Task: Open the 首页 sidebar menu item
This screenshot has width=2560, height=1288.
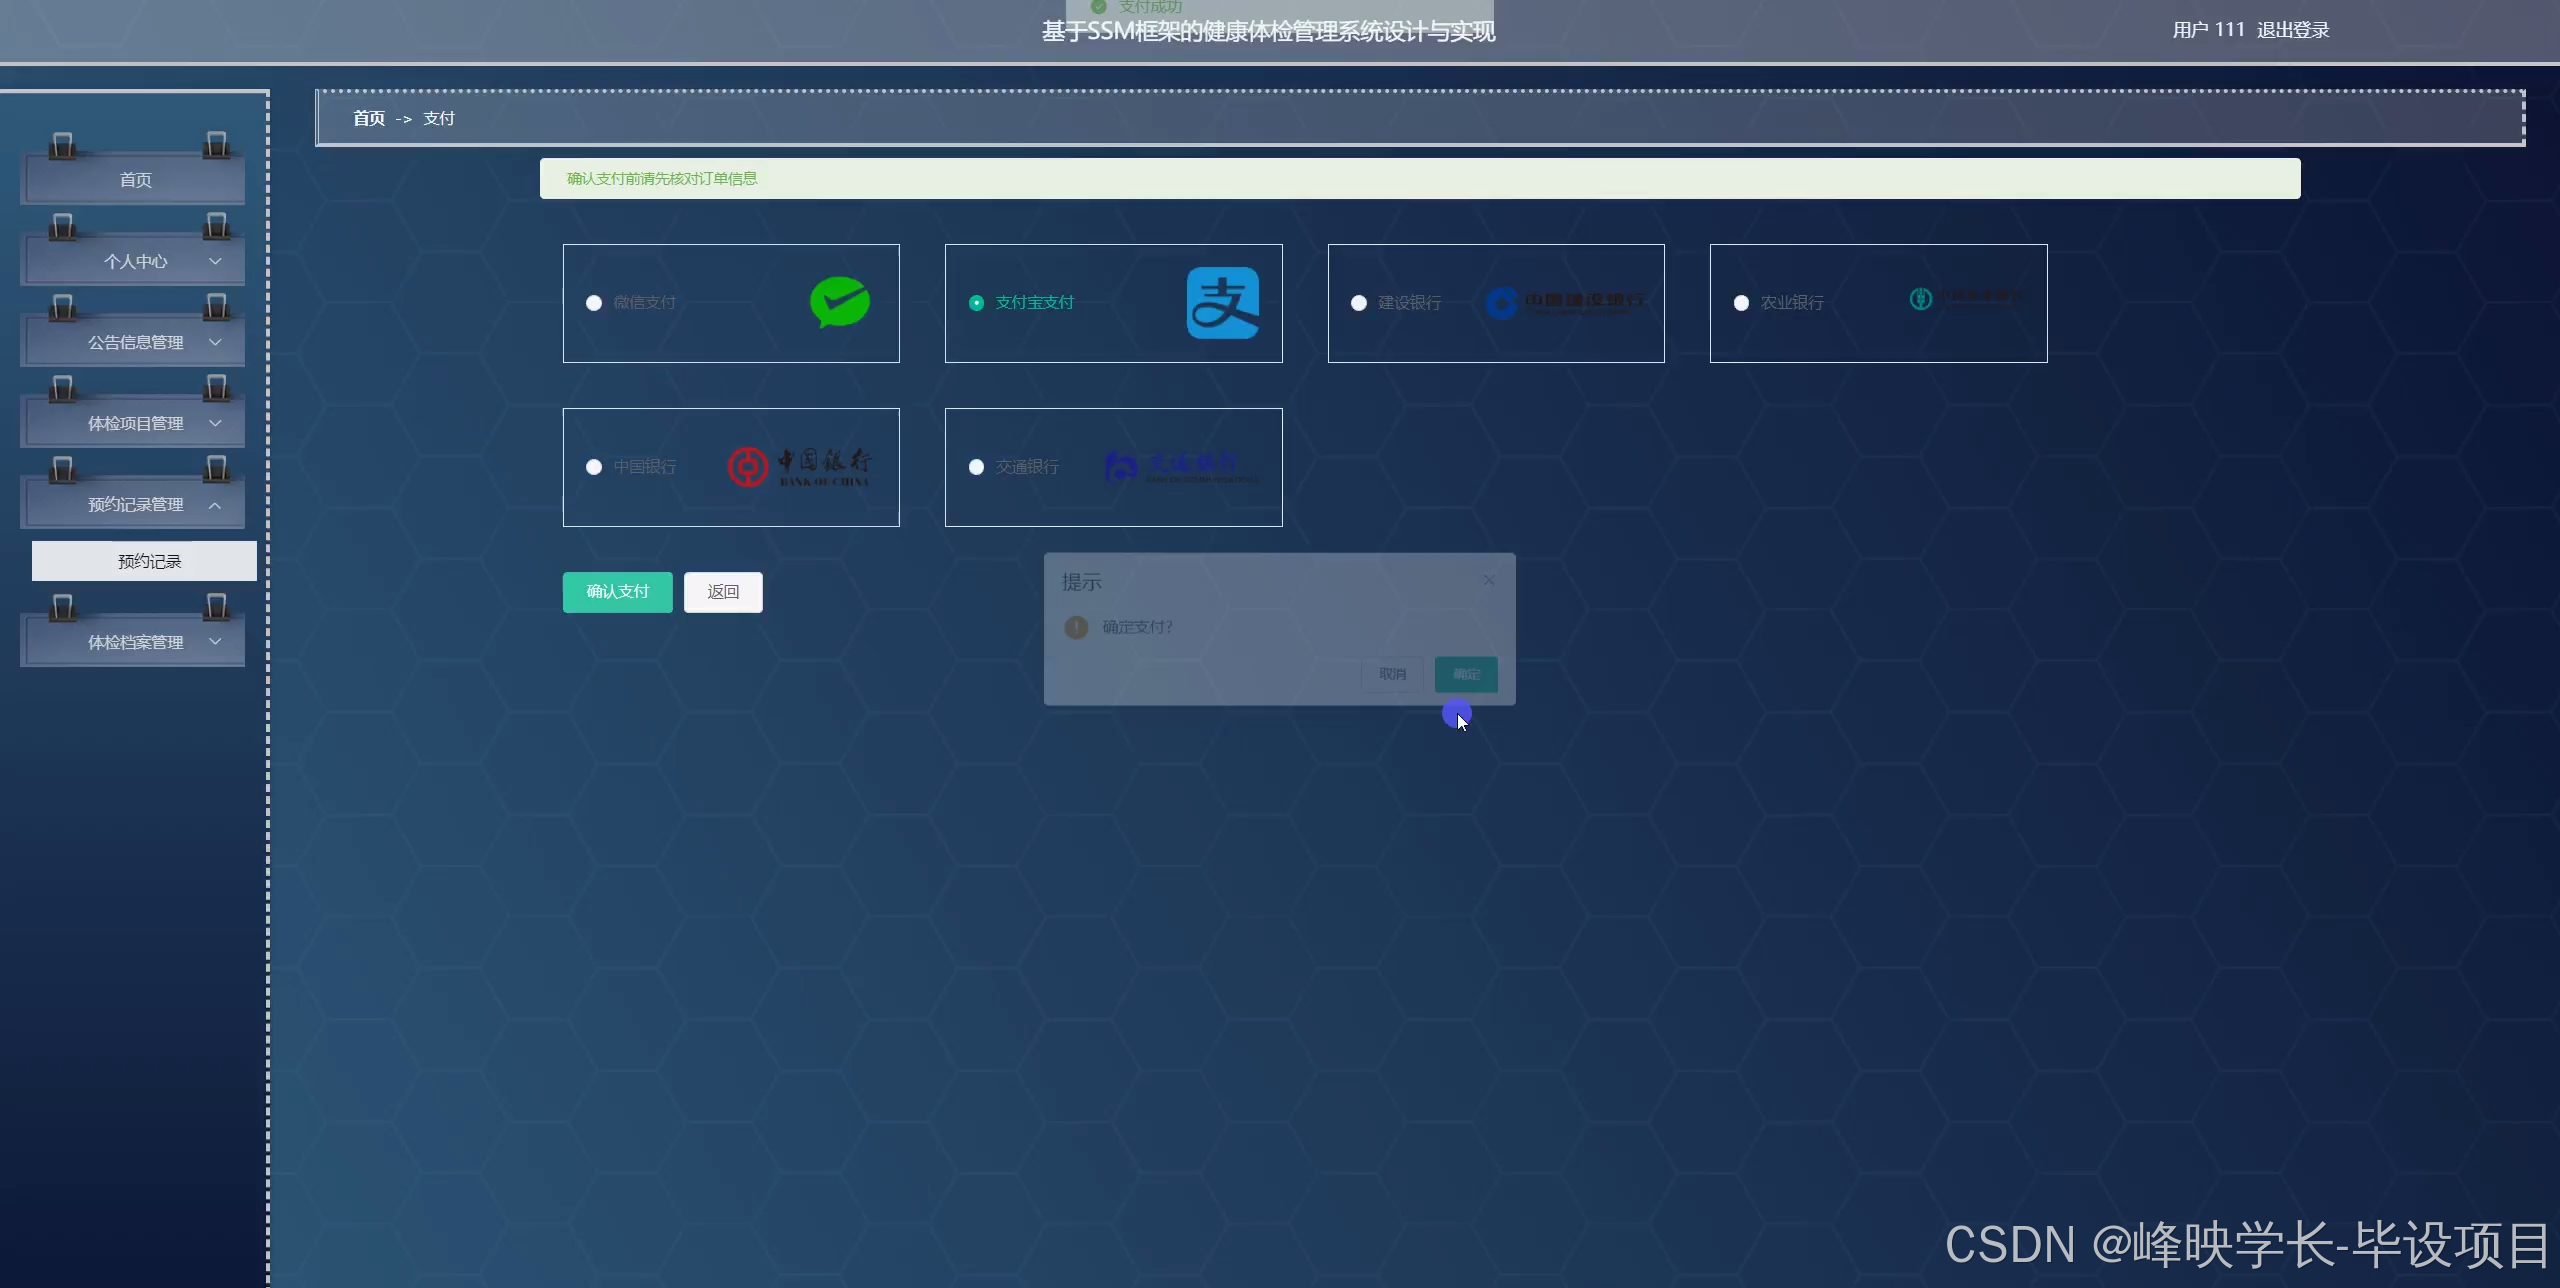Action: pos(135,180)
